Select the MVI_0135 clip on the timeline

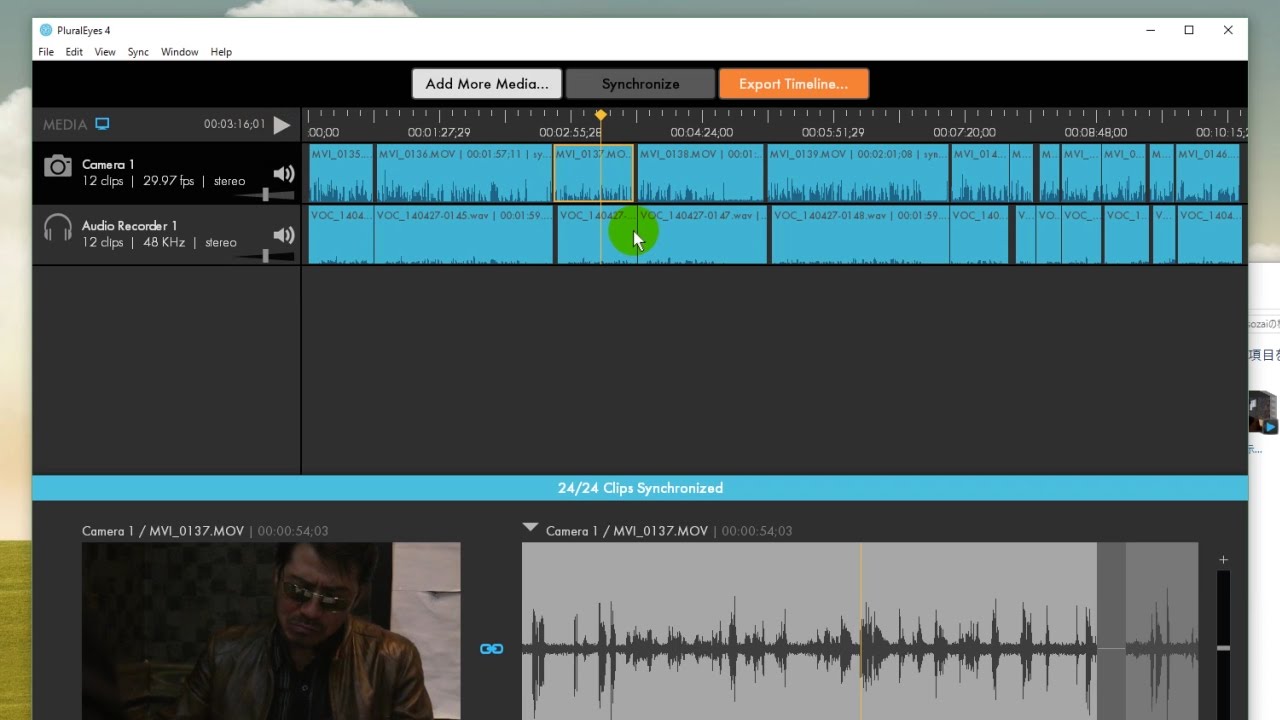(341, 173)
